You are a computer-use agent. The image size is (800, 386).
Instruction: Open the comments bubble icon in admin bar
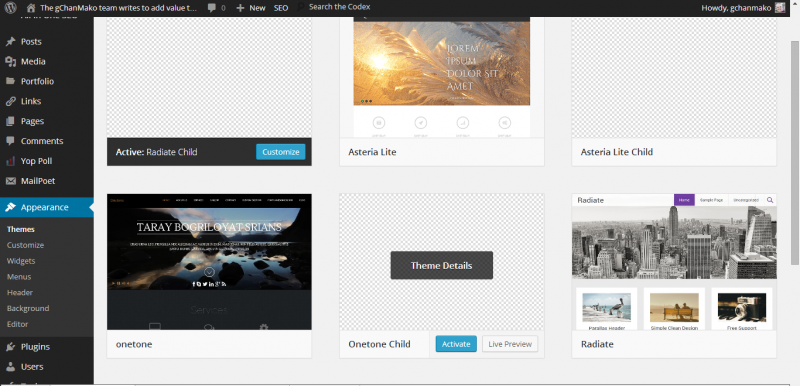point(212,8)
